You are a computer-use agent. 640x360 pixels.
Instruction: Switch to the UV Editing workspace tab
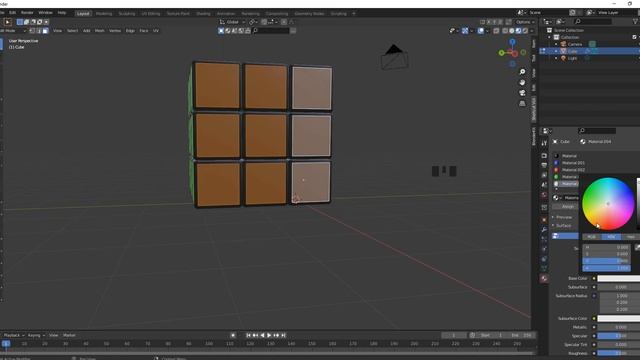[x=151, y=13]
